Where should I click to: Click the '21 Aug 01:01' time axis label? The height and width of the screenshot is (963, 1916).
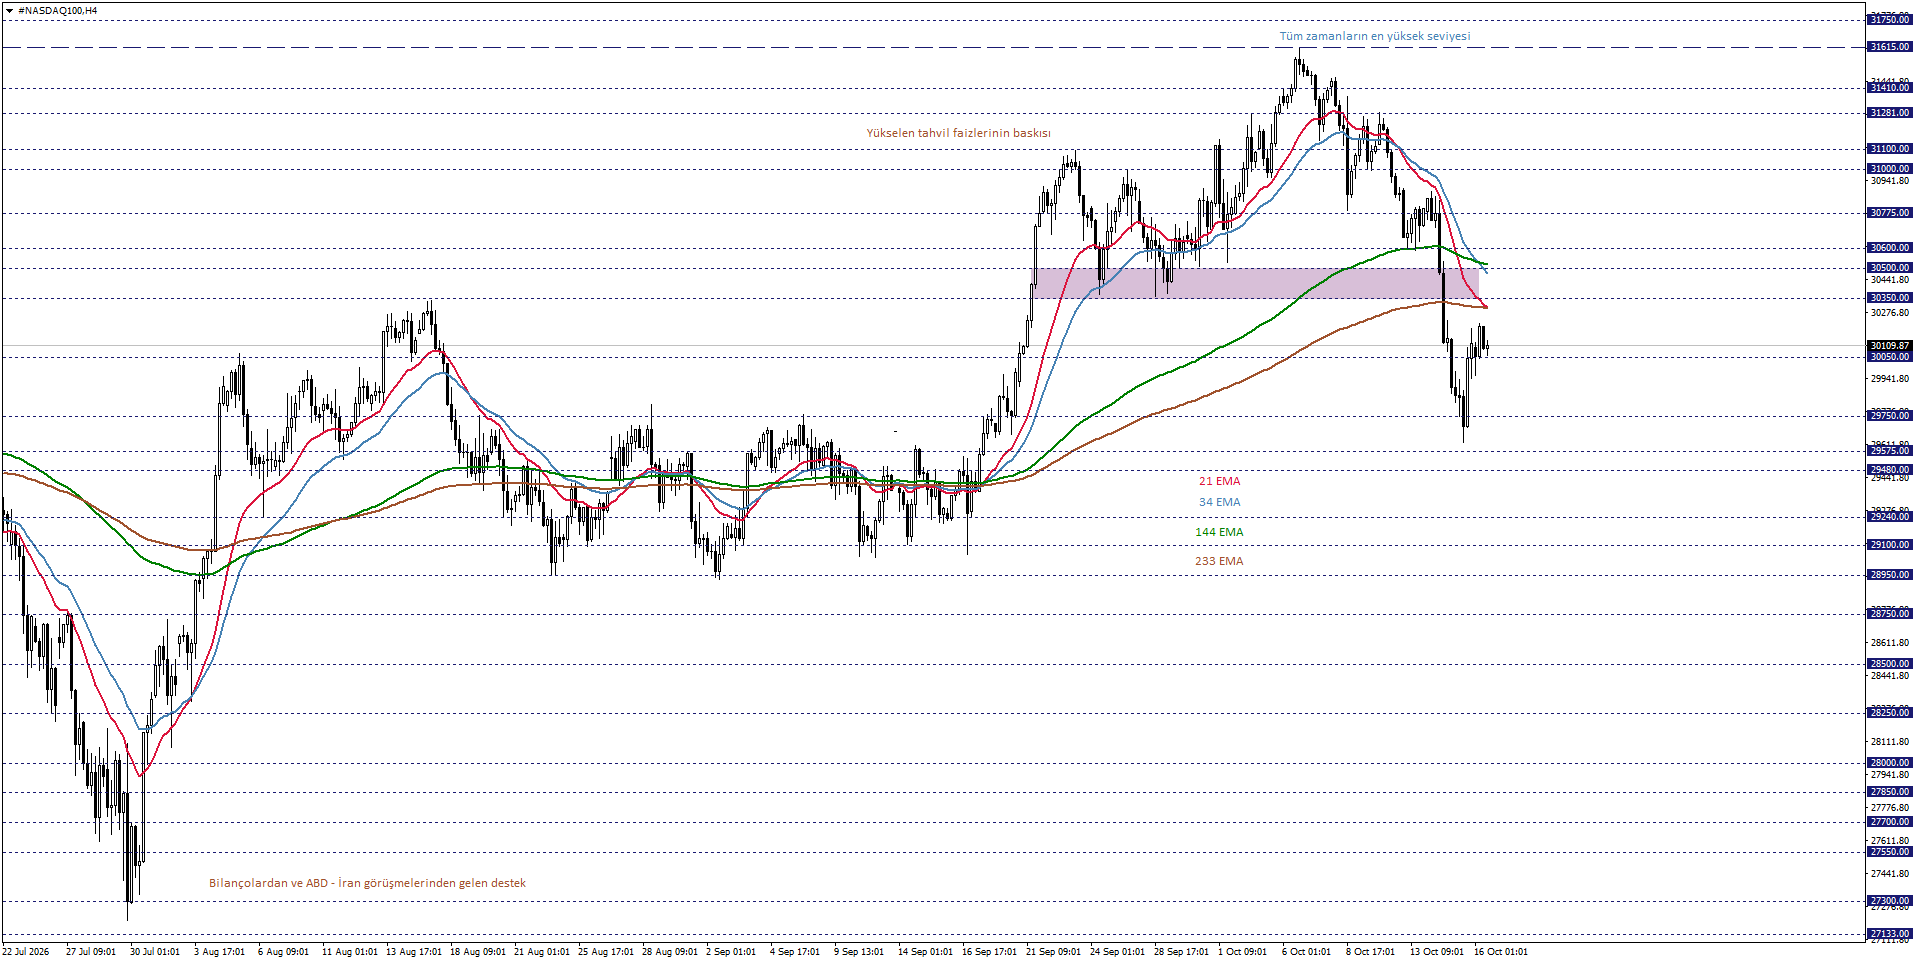pos(542,952)
